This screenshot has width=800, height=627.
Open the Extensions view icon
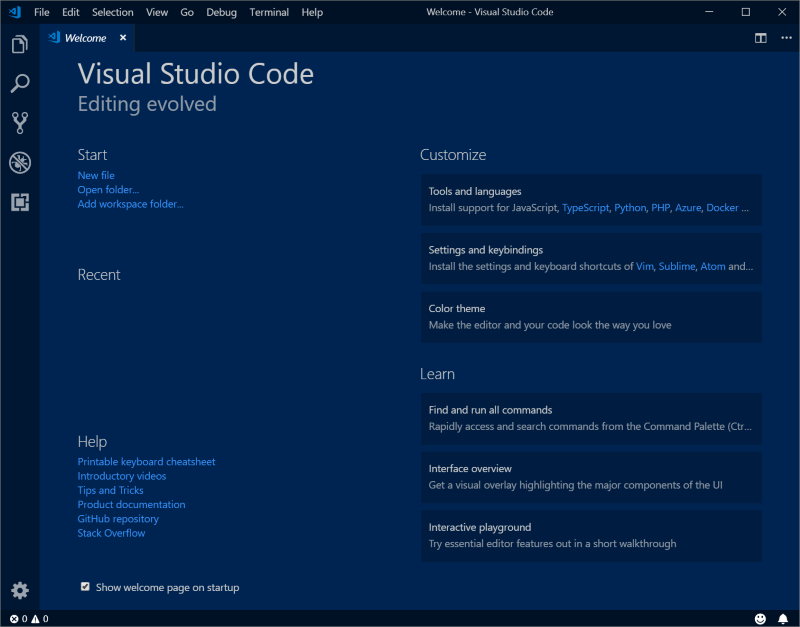[20, 202]
